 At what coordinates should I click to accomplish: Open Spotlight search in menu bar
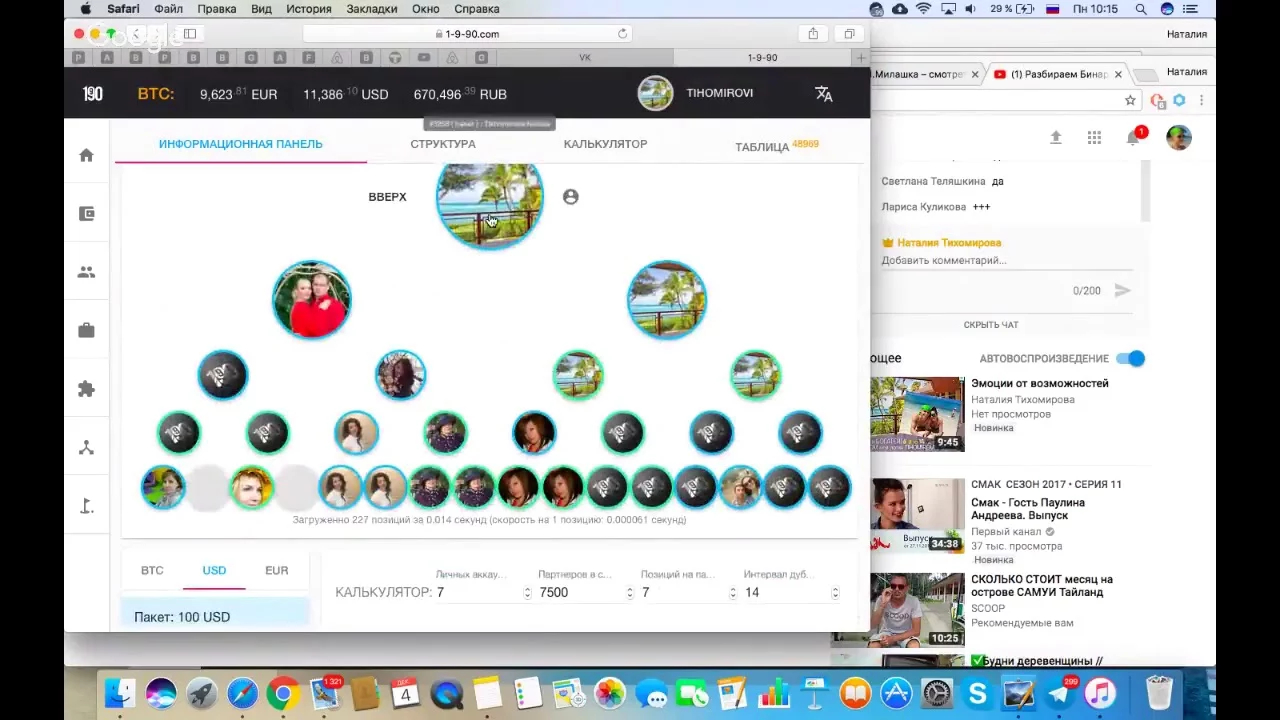coord(1140,9)
